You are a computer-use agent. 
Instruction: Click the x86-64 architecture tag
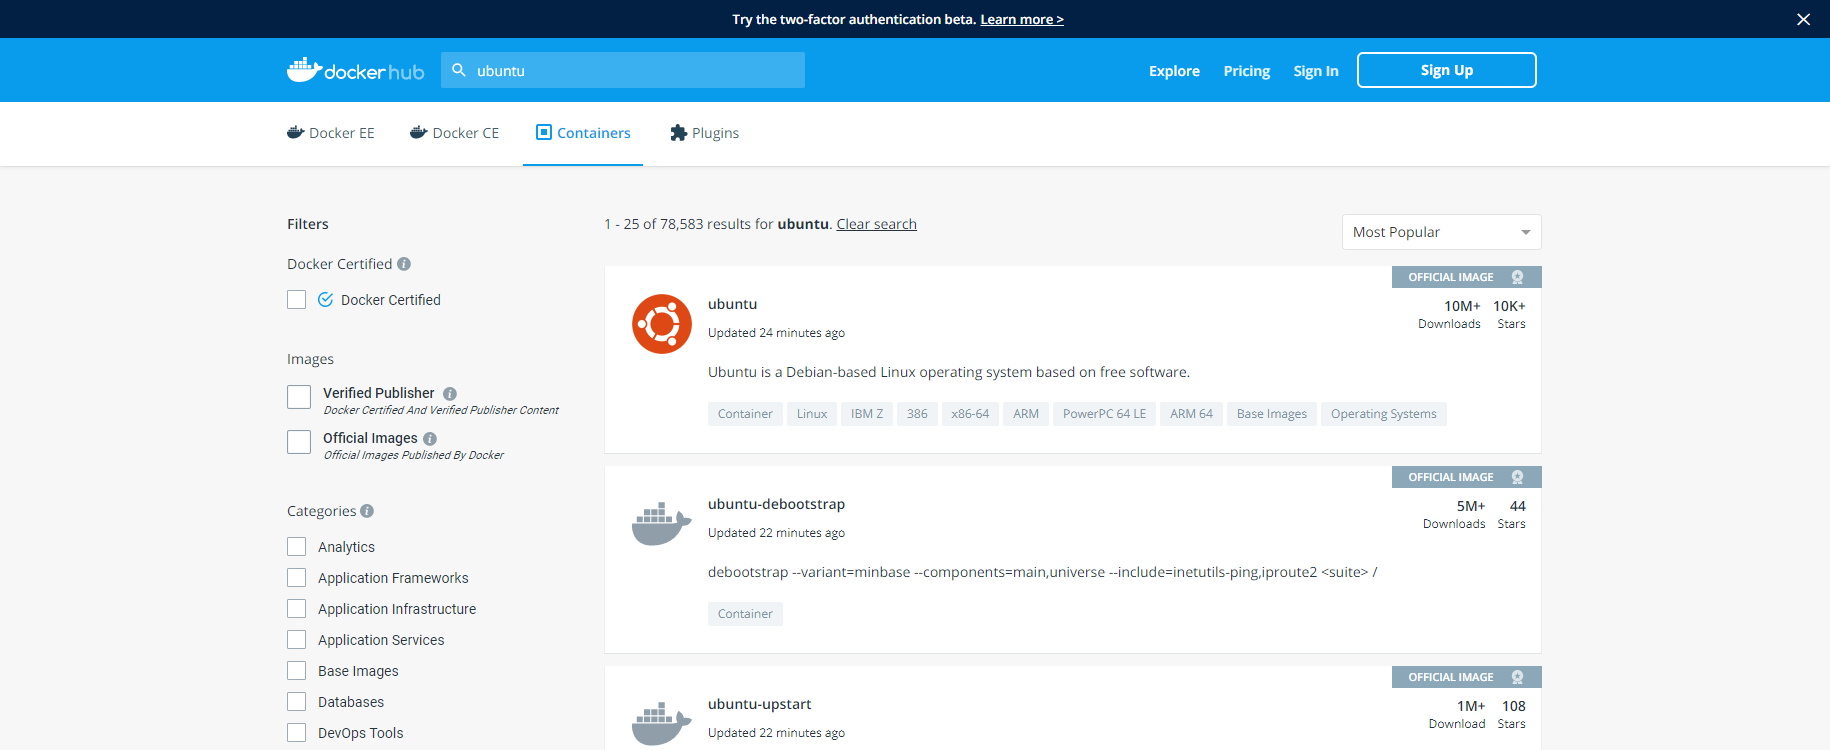(x=970, y=414)
